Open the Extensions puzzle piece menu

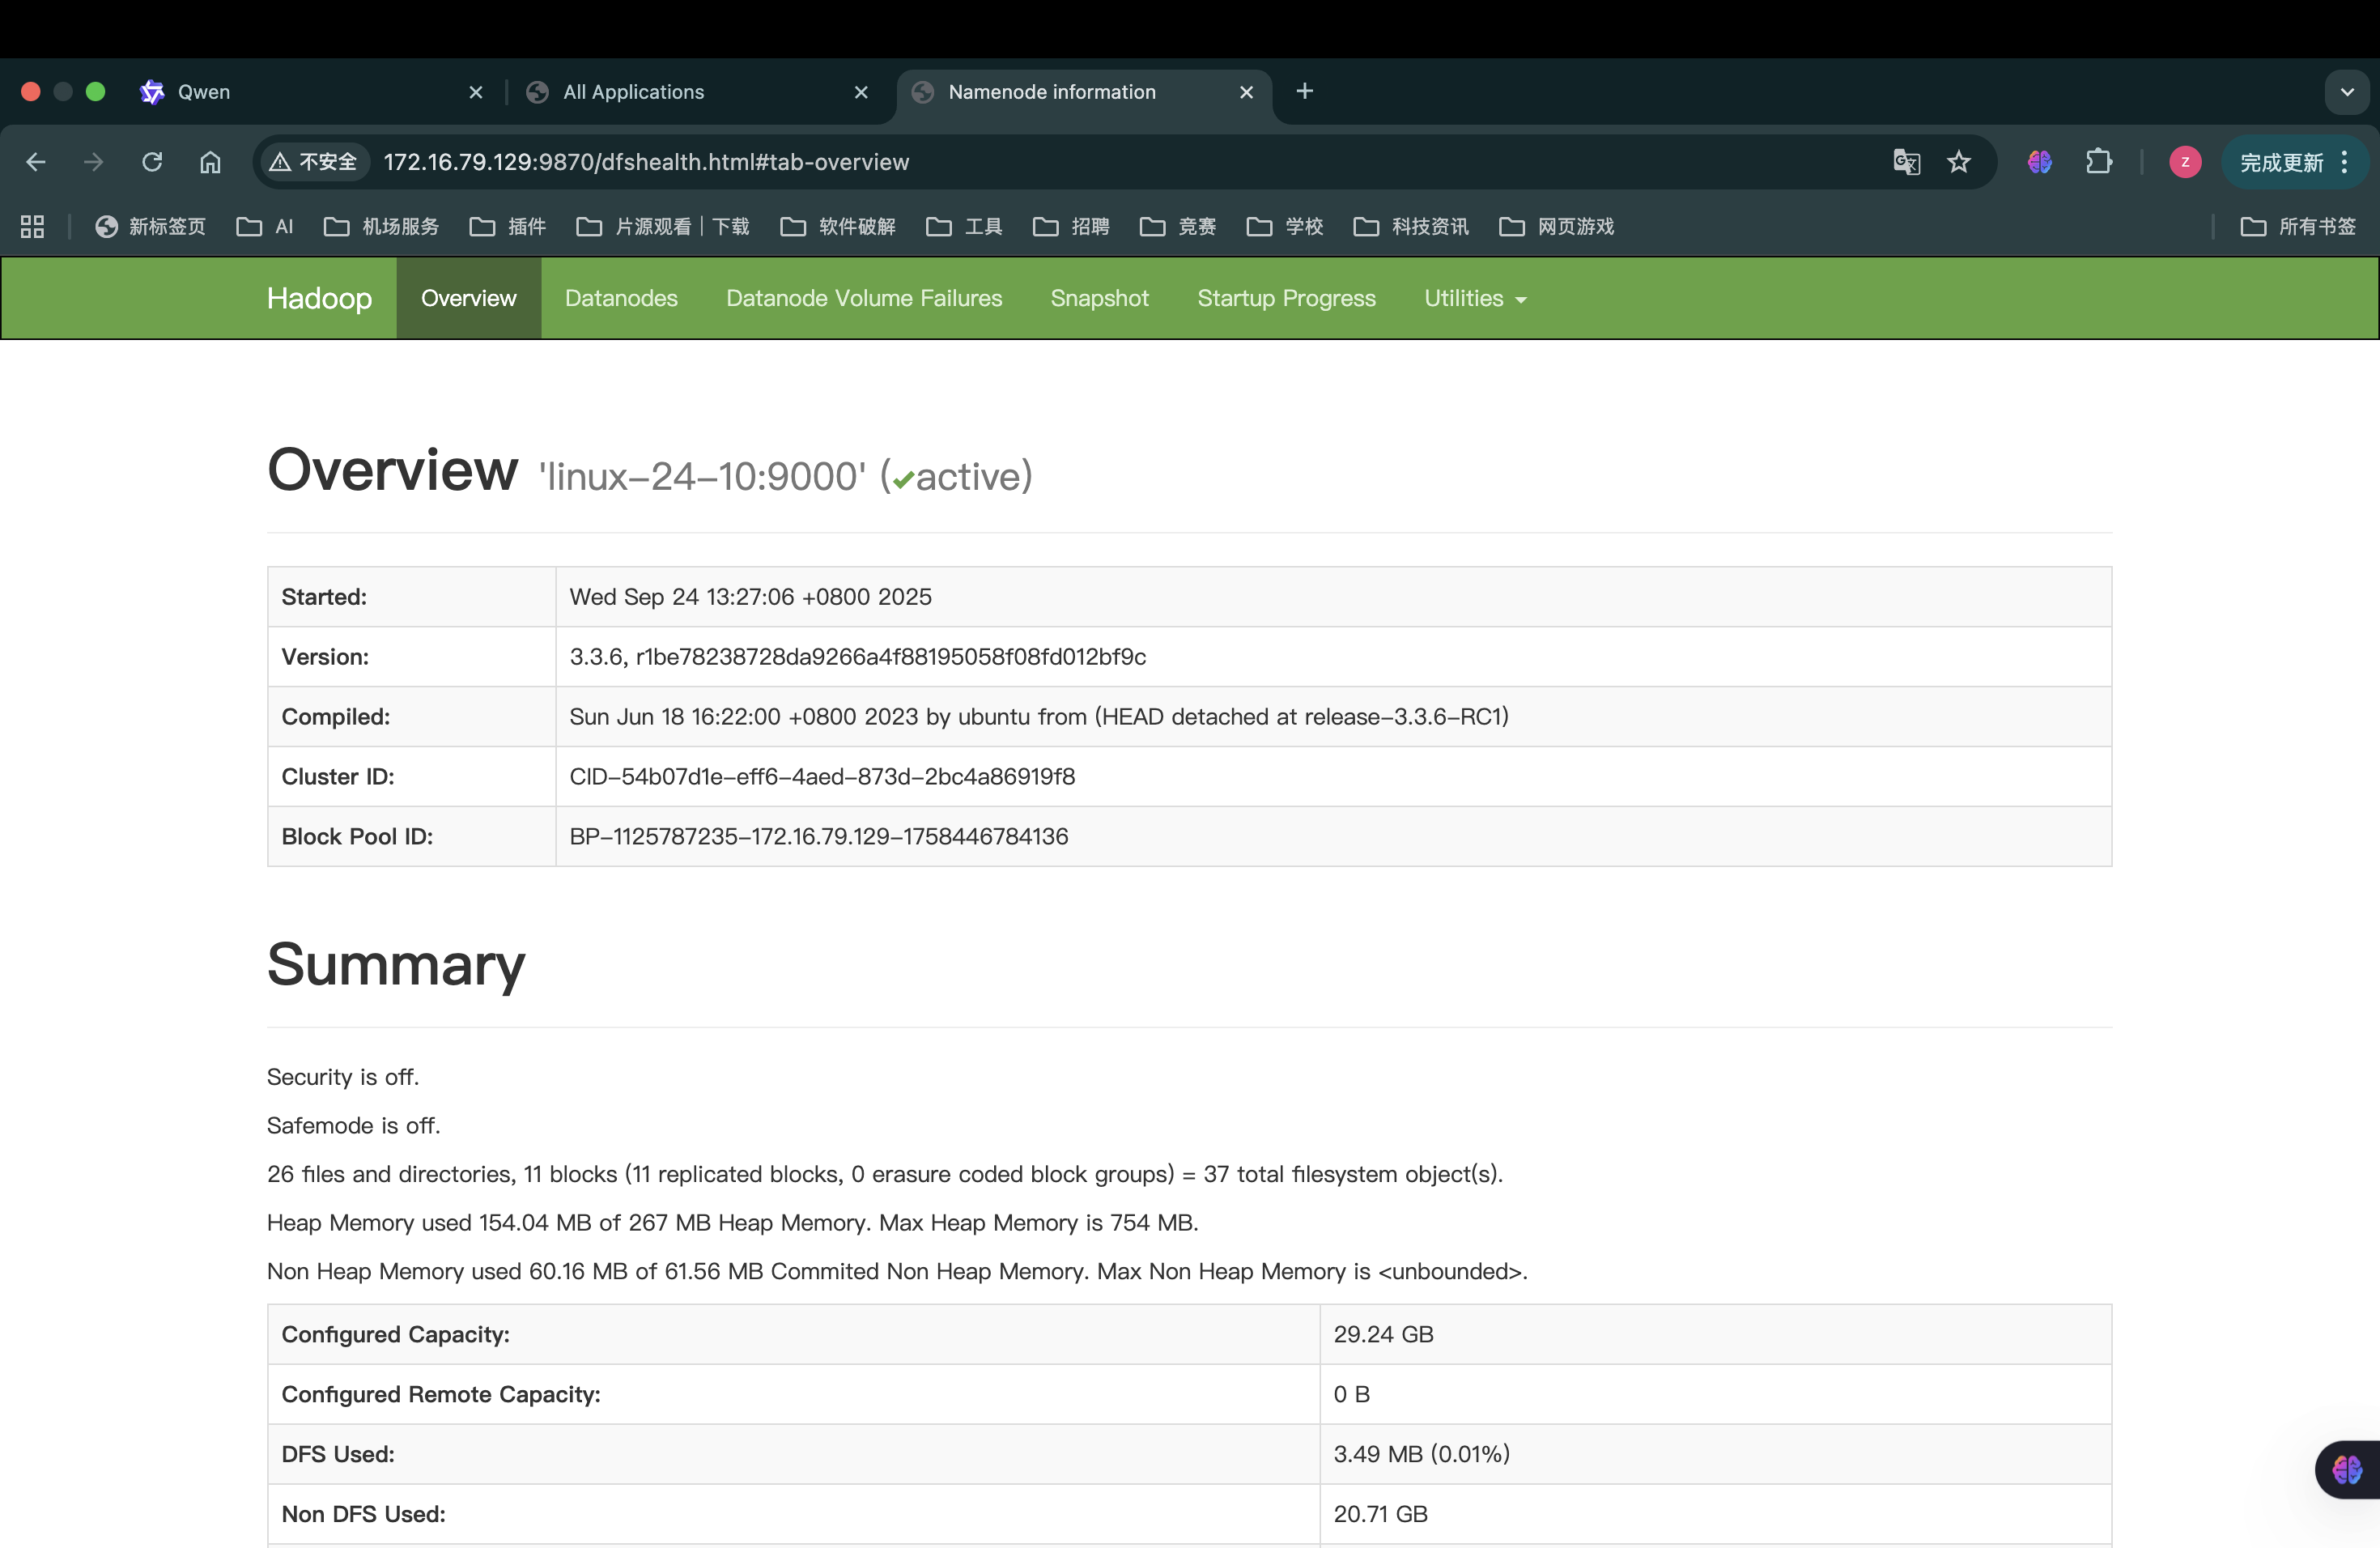tap(2099, 162)
